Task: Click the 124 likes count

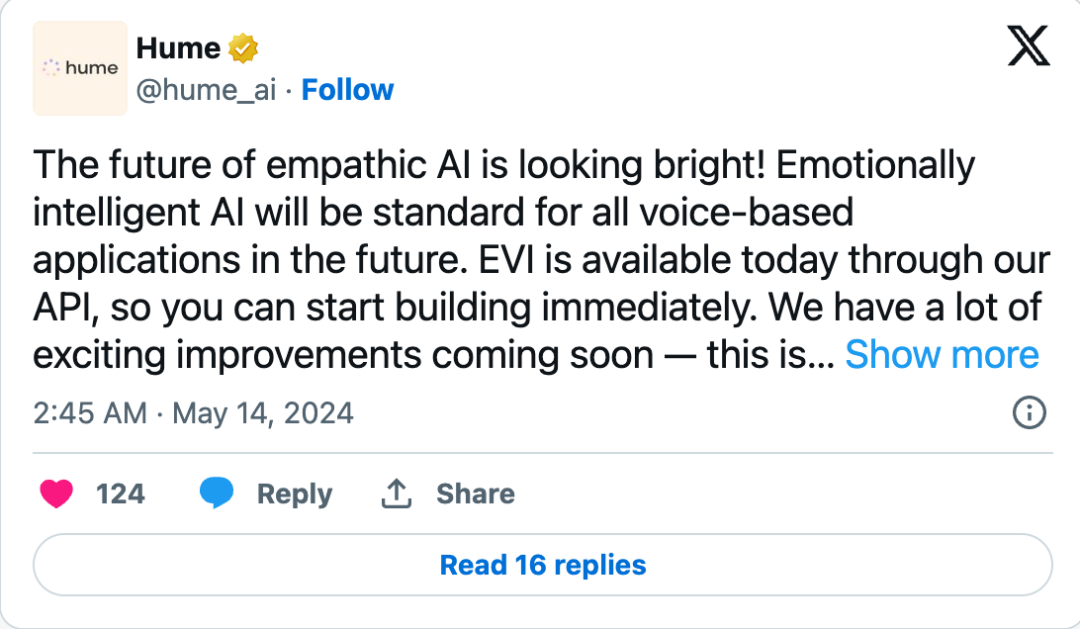Action: pos(120,494)
